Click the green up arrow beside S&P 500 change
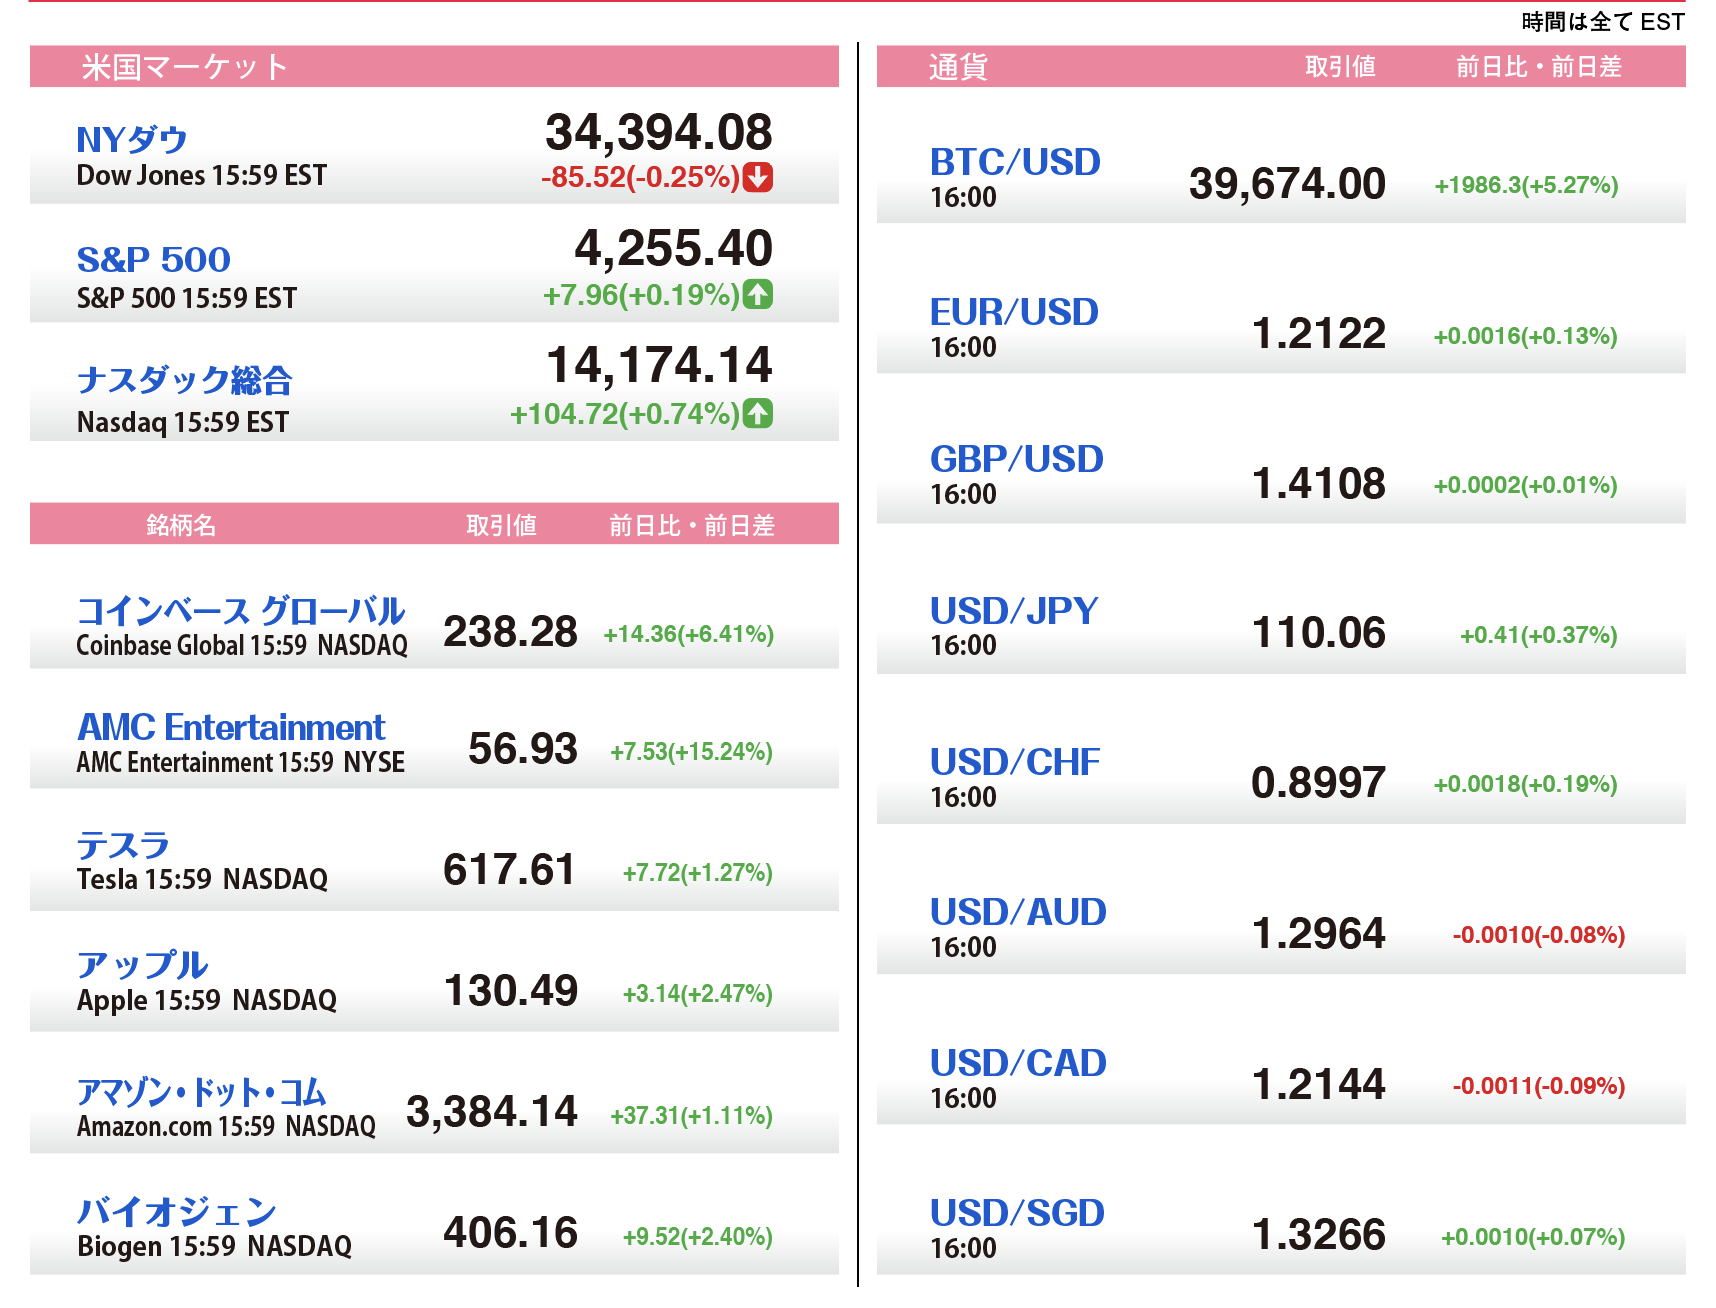 758,294
